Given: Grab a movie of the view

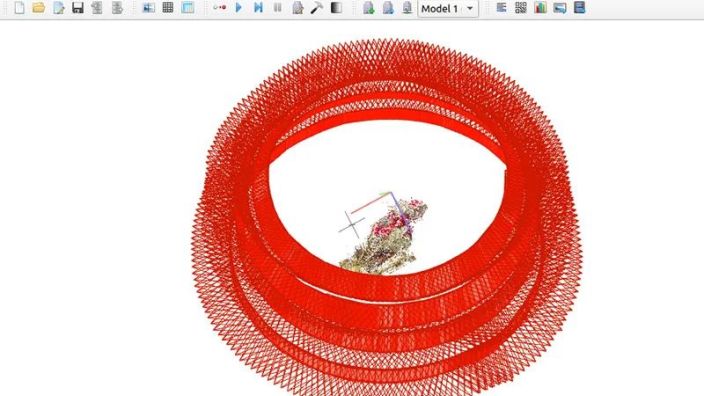Looking at the screenshot, I should tap(579, 8).
